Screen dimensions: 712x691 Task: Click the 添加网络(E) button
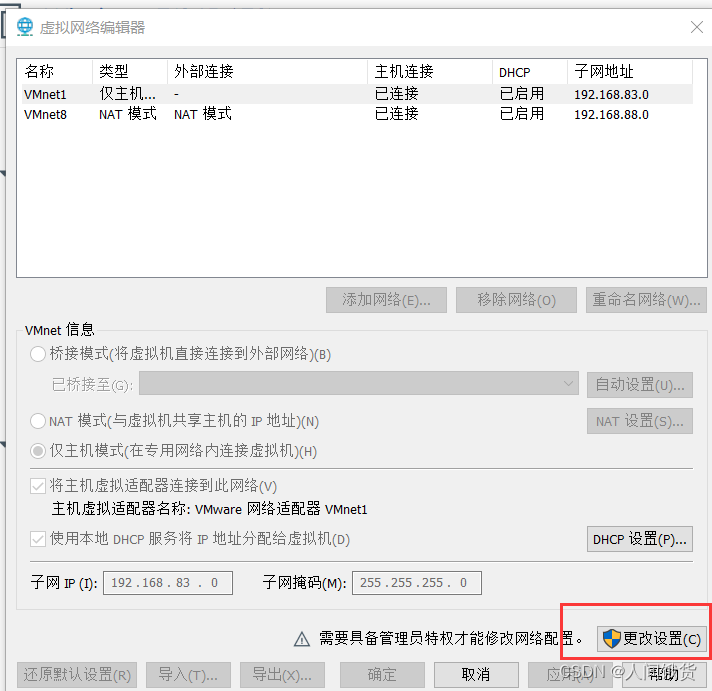pos(386,300)
